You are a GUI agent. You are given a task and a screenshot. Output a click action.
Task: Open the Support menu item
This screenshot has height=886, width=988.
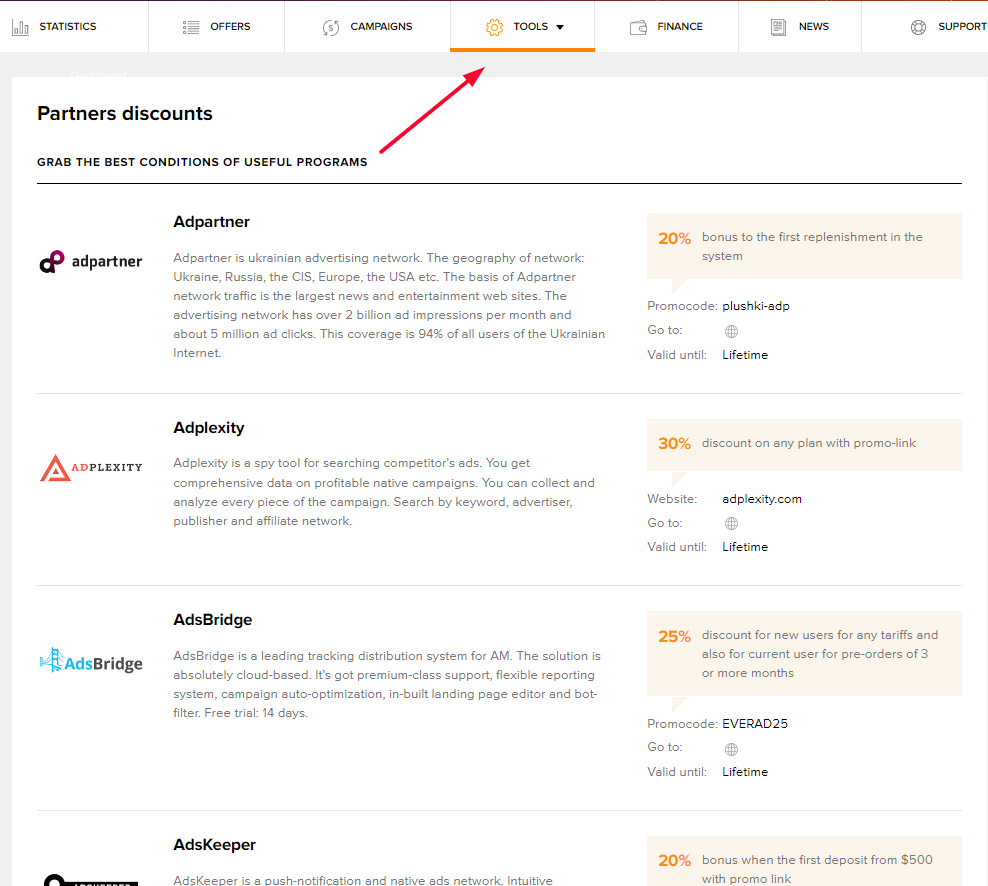(962, 26)
